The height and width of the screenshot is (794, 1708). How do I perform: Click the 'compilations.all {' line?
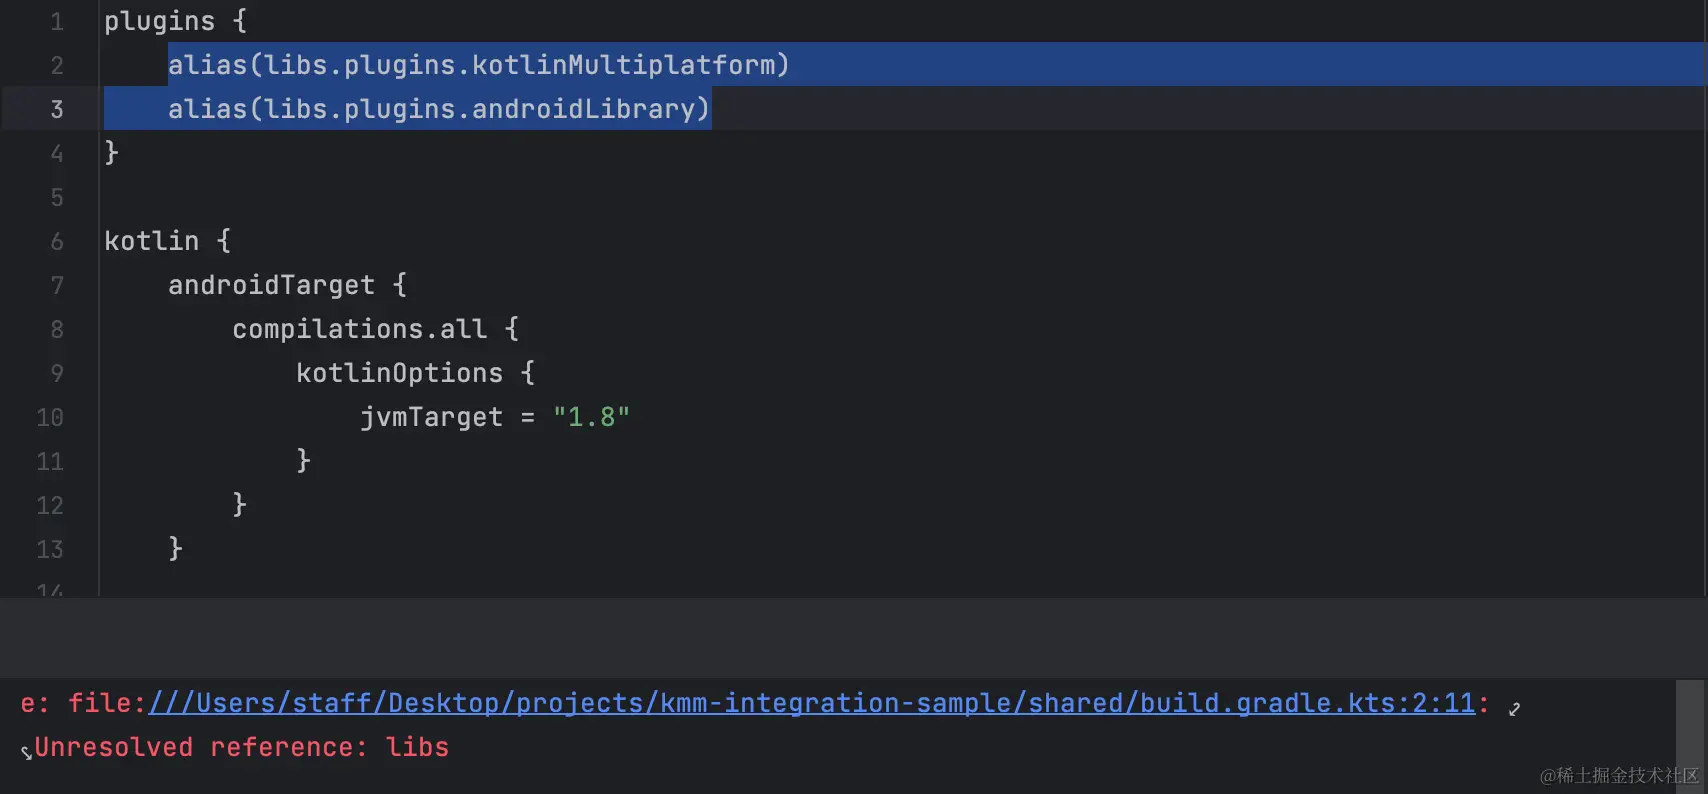point(376,329)
